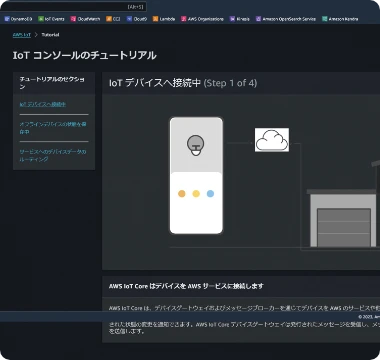This screenshot has width=380, height=360.
Task: Open the AWS Organizations shortcut icon
Action: (184, 19)
